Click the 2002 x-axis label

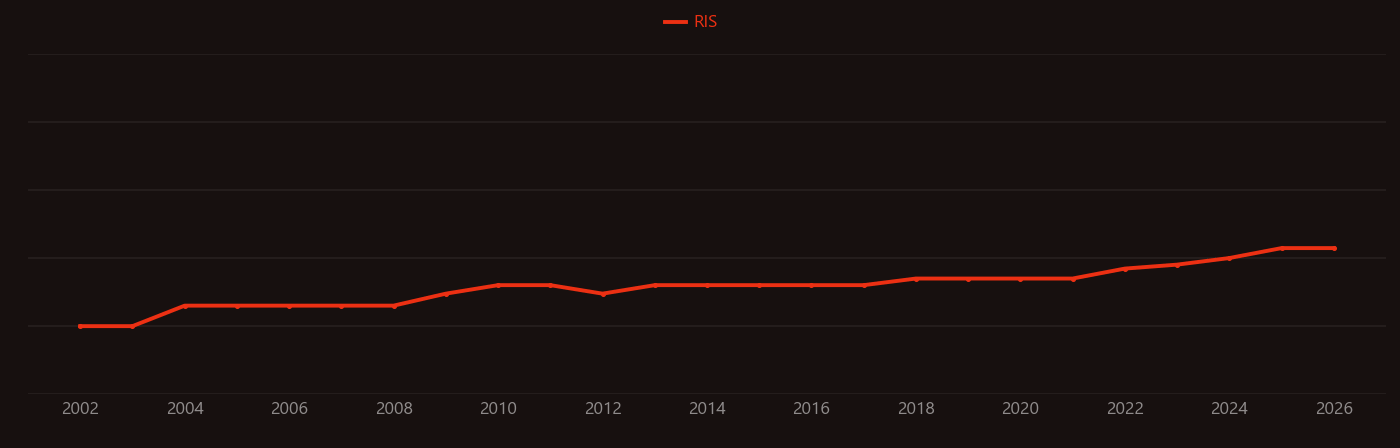pos(80,409)
